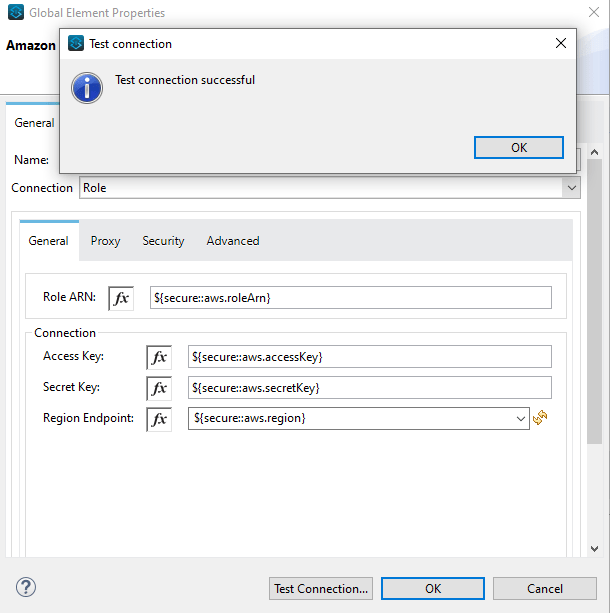Click the 'Access Key:' label
This screenshot has height=613, width=610.
click(x=73, y=356)
